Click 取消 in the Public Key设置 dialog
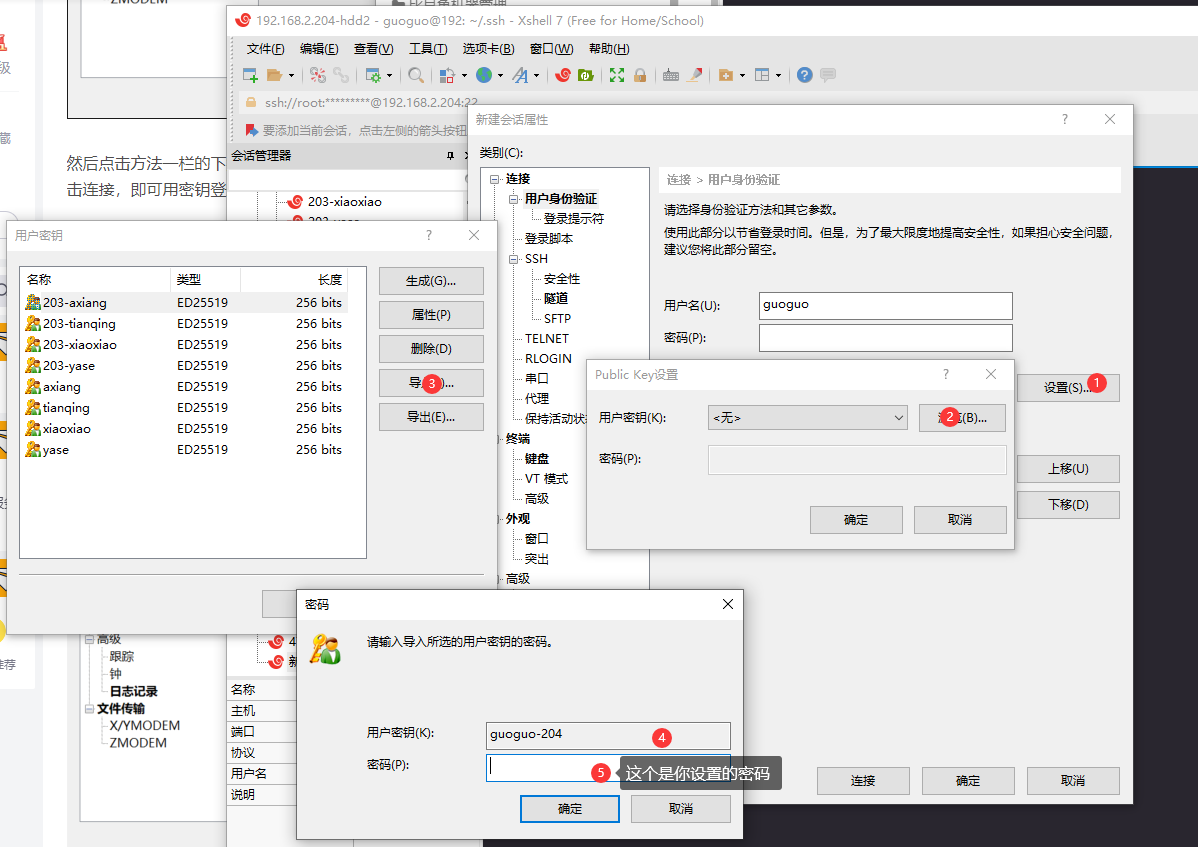The width and height of the screenshot is (1198, 847). click(x=960, y=519)
